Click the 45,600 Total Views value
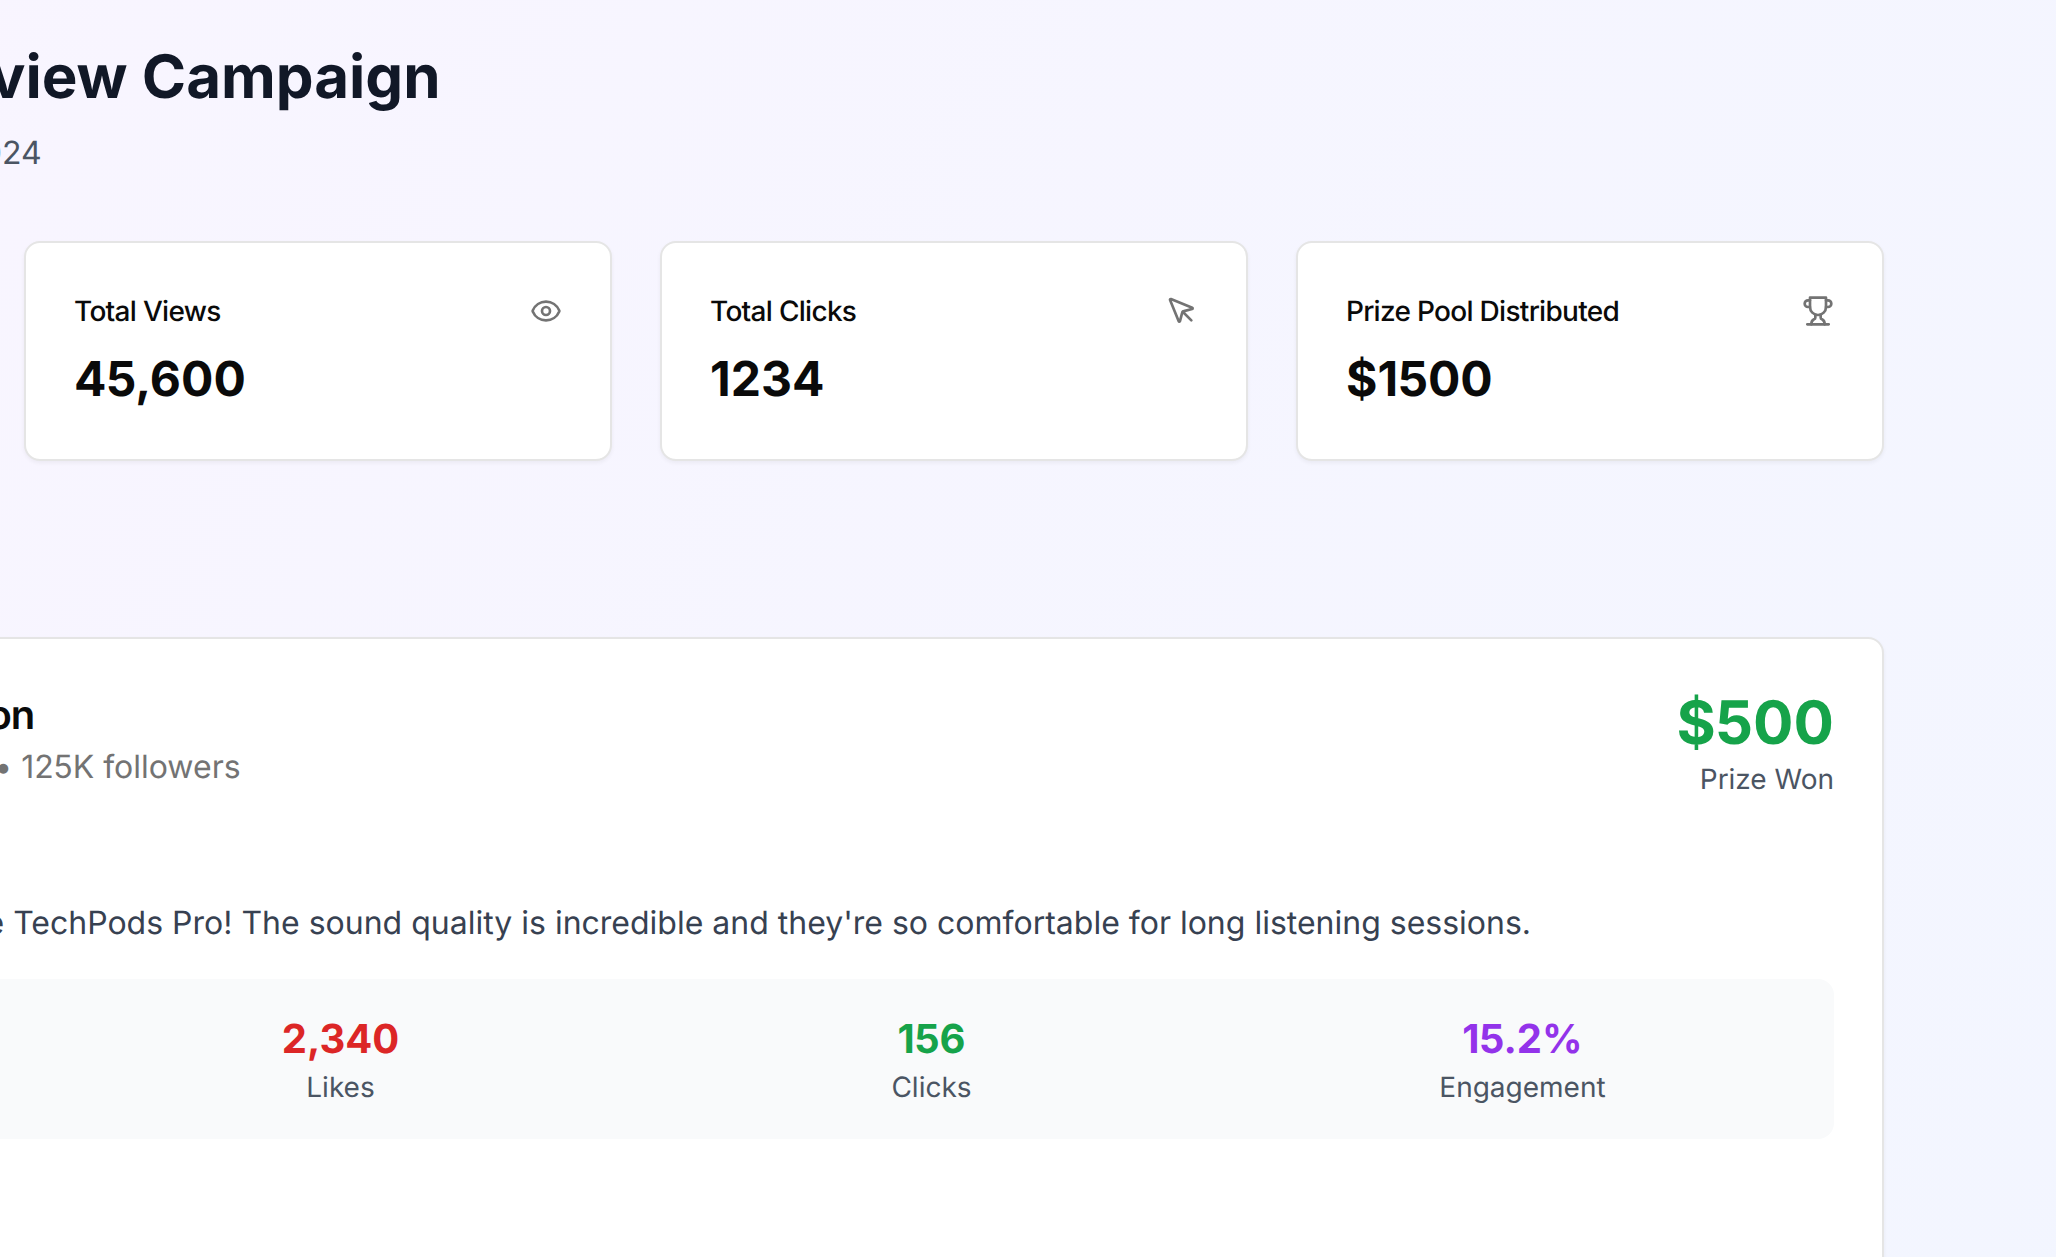The image size is (2056, 1257). click(x=159, y=378)
